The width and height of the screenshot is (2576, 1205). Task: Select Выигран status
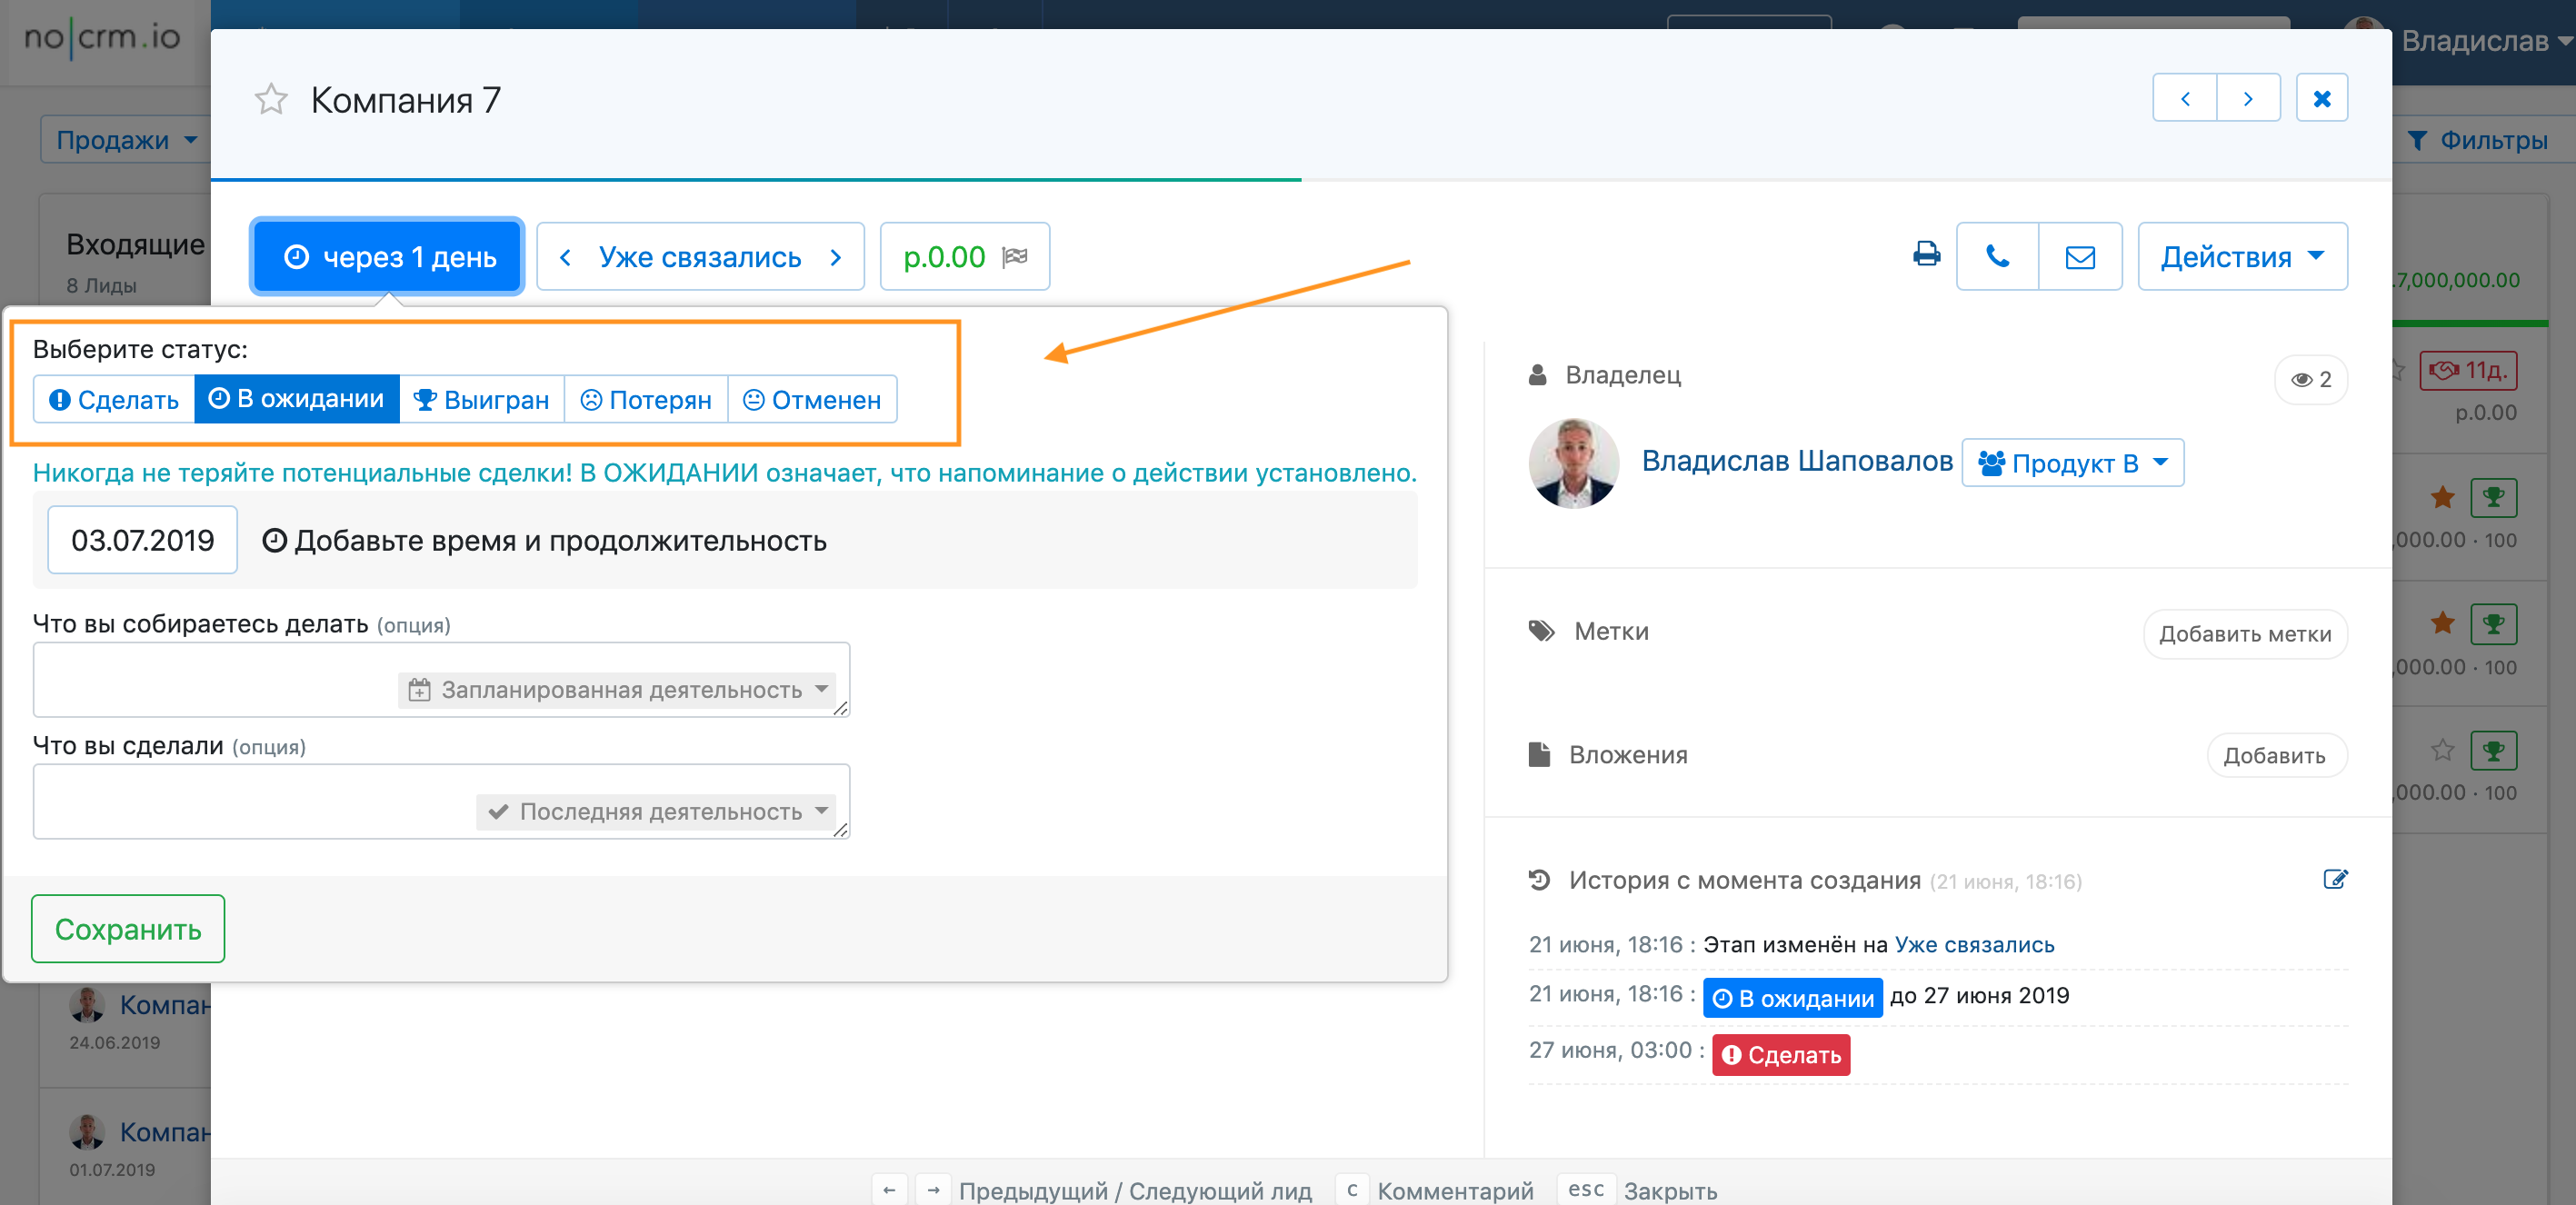coord(482,400)
